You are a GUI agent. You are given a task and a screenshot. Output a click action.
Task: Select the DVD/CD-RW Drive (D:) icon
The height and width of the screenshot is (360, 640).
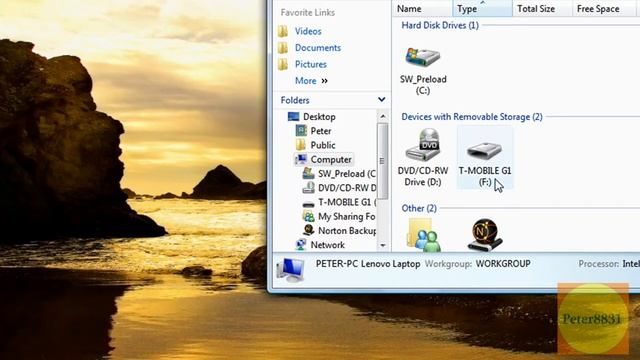pyautogui.click(x=423, y=145)
